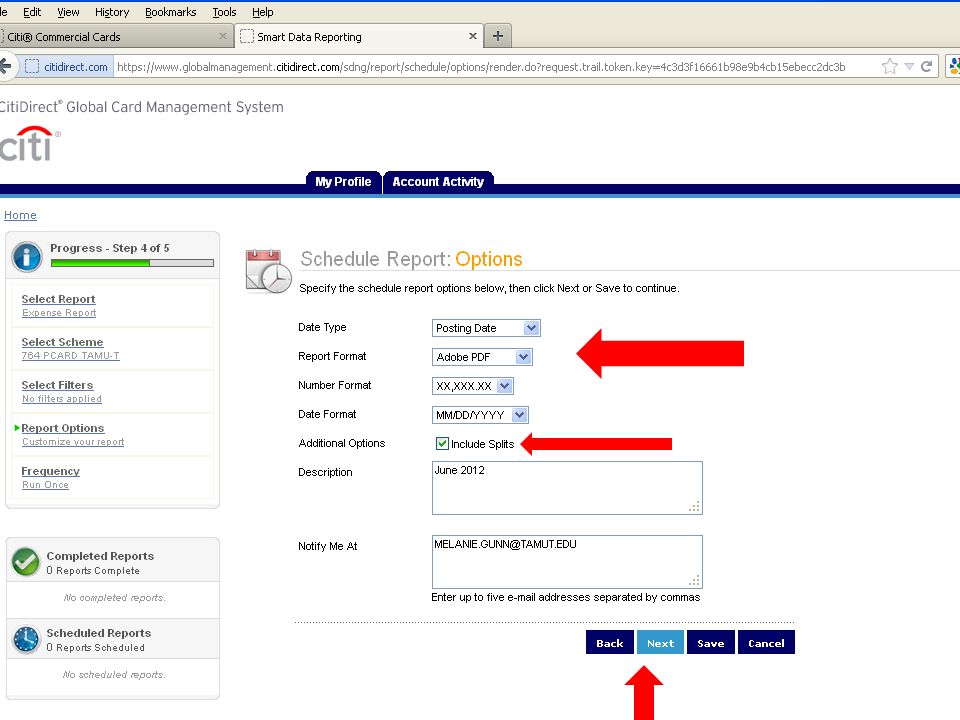Click the Select Report step link
This screenshot has width=960, height=720.
coord(58,299)
